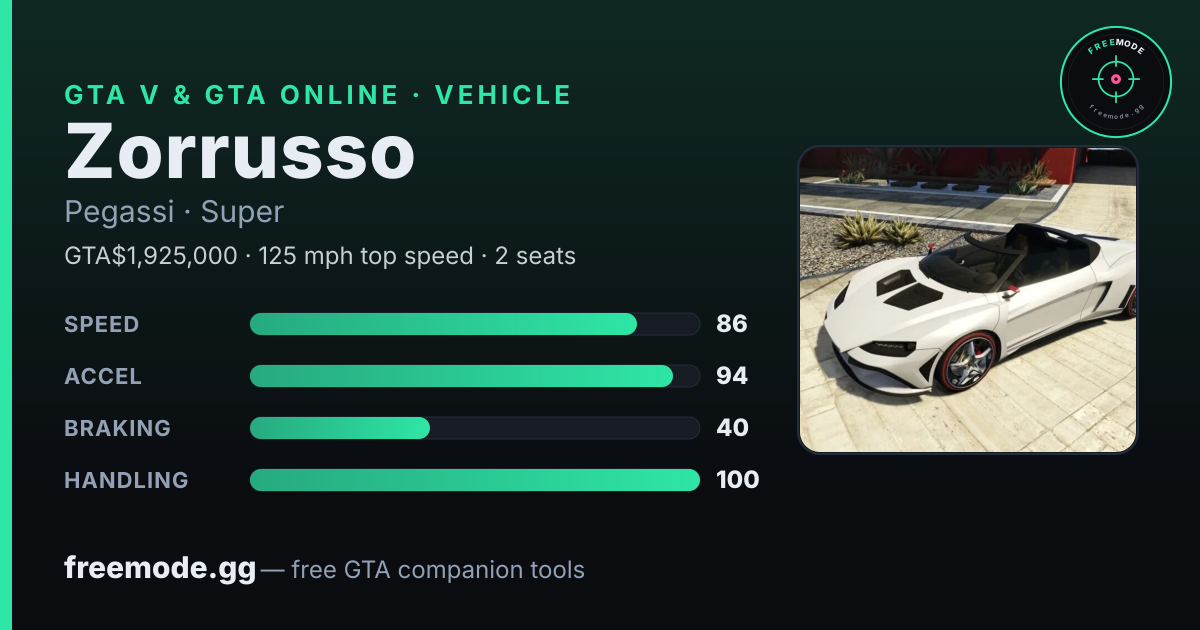
Task: Click the handling value 100
Action: tap(738, 480)
